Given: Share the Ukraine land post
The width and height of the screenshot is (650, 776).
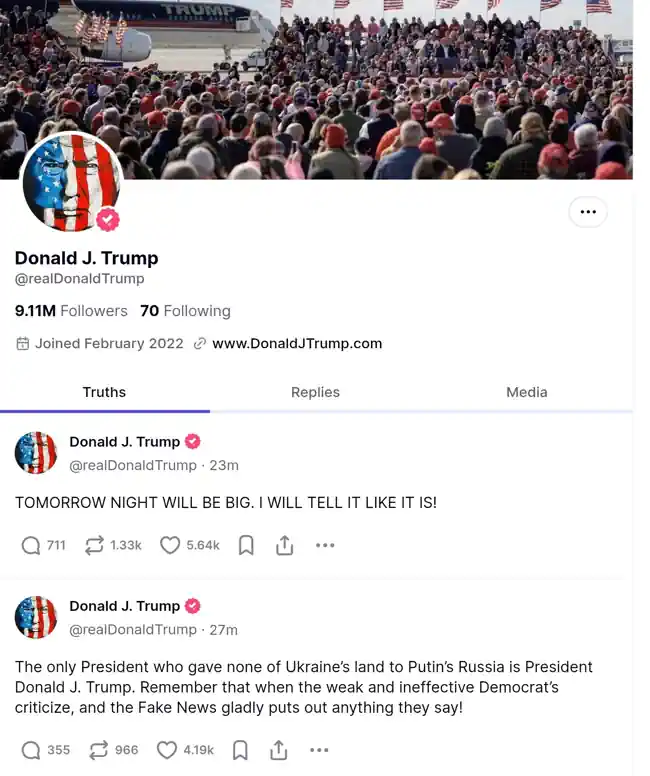Looking at the screenshot, I should [x=279, y=750].
